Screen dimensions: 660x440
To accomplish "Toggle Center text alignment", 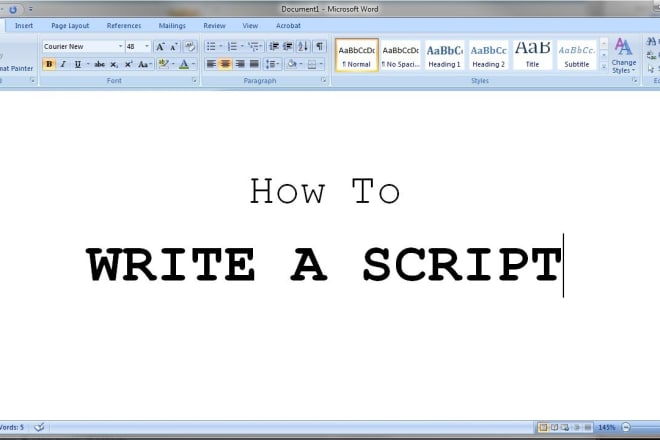I will 225,64.
